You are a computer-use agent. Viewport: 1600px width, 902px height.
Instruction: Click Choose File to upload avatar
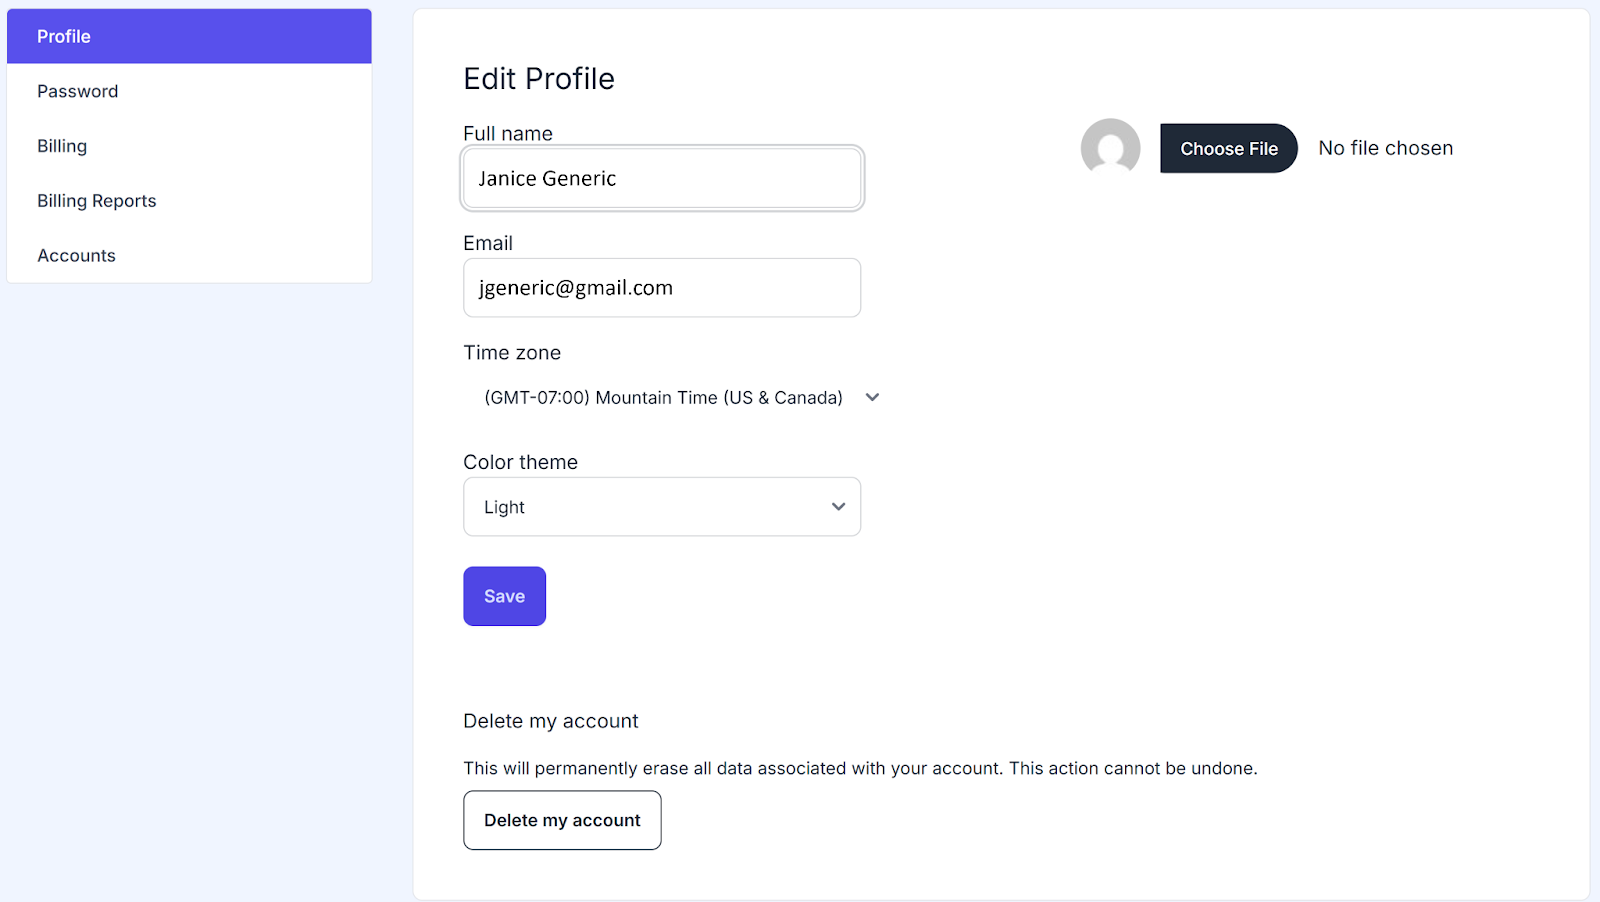1228,149
